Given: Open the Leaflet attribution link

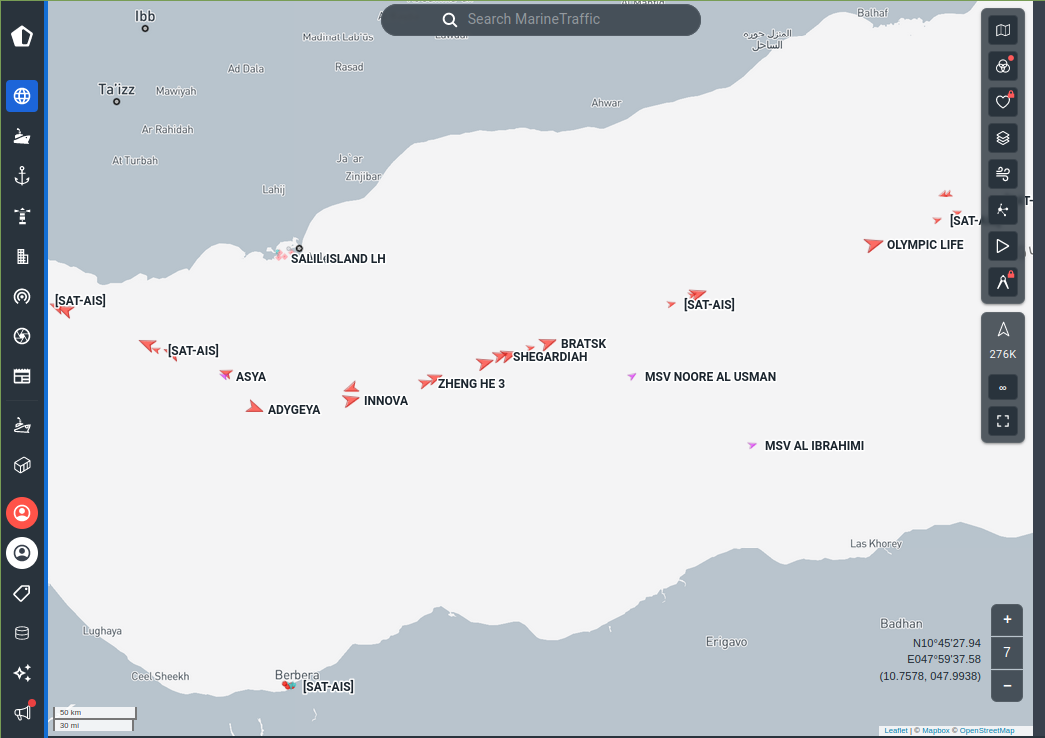Looking at the screenshot, I should coord(896,731).
